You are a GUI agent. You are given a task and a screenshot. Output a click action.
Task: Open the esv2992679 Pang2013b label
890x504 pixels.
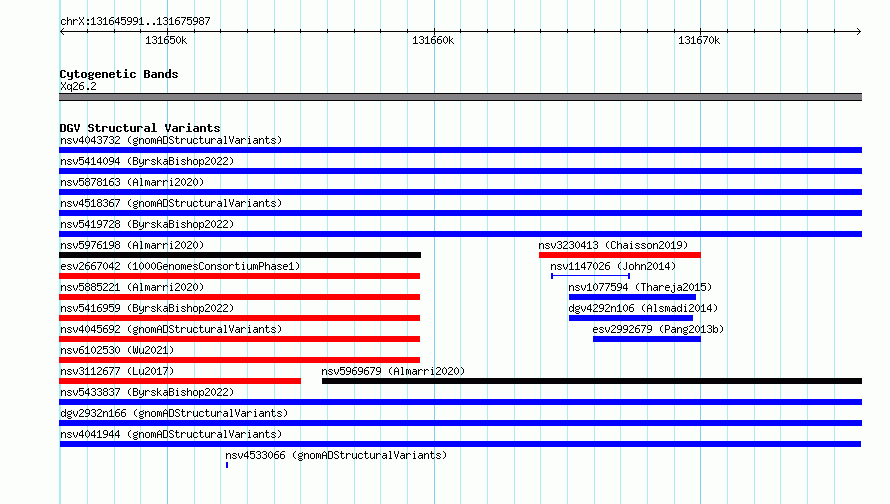click(658, 329)
